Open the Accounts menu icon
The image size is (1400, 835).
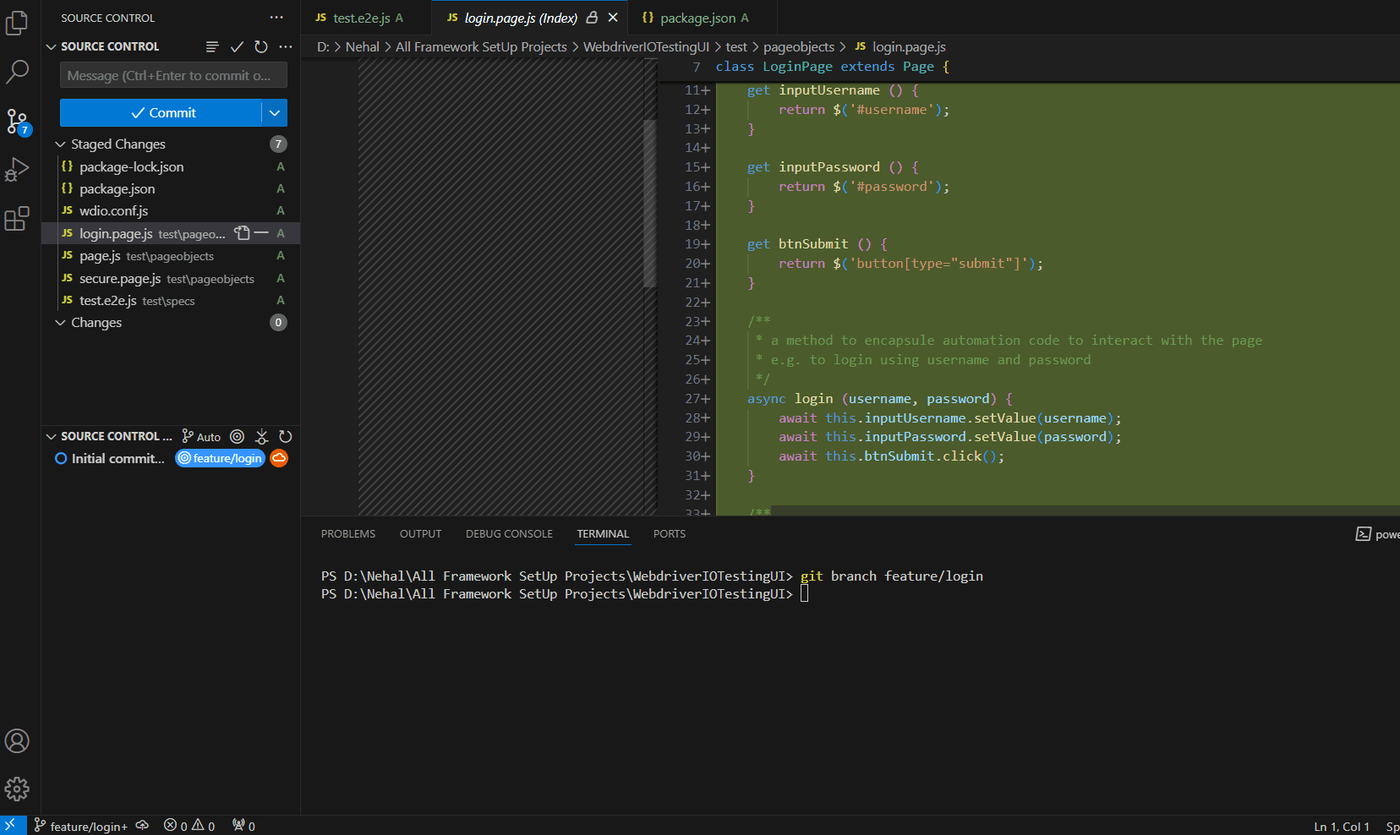click(17, 741)
